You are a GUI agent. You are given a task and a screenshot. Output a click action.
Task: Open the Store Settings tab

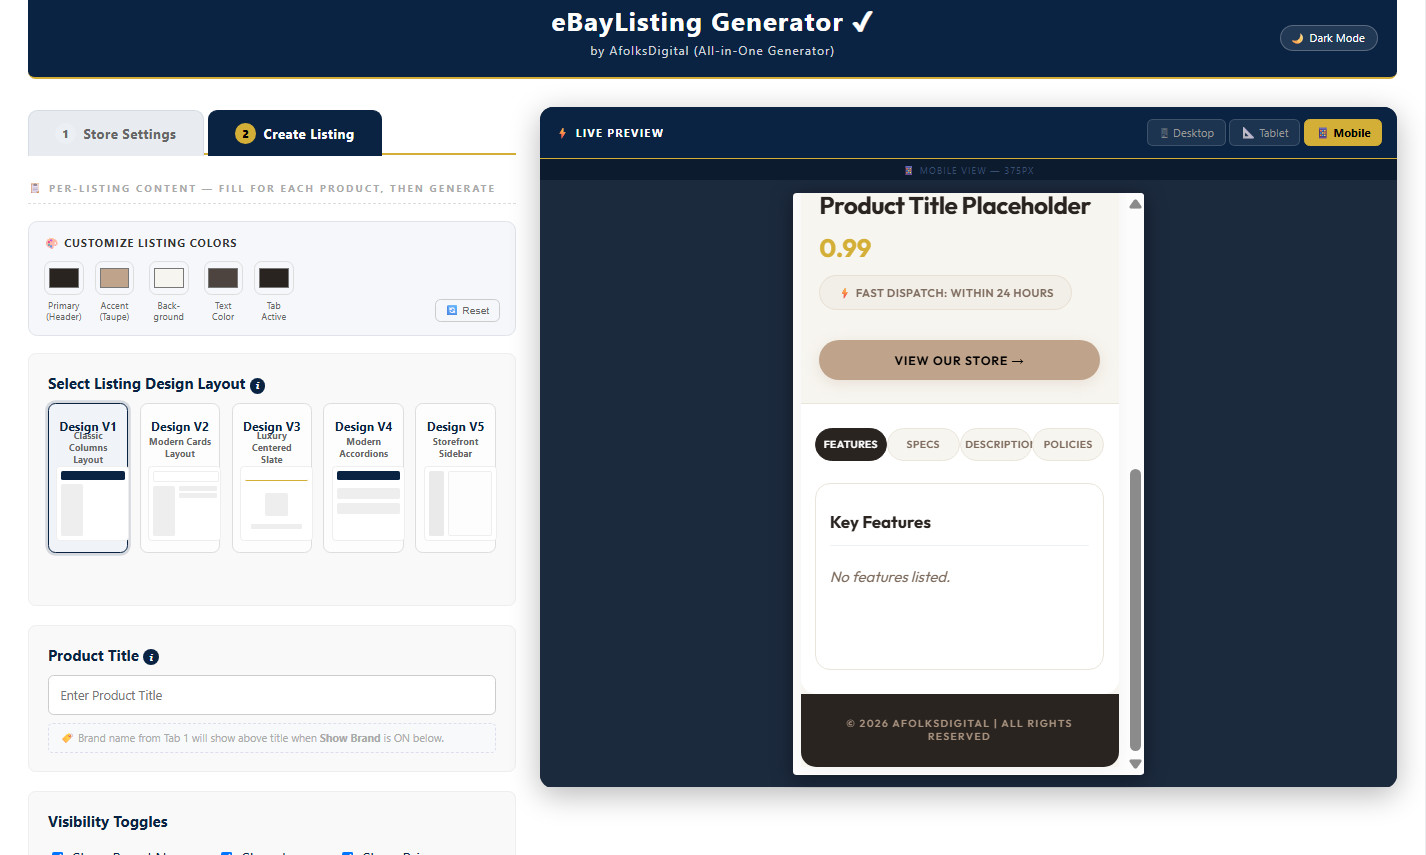click(116, 134)
